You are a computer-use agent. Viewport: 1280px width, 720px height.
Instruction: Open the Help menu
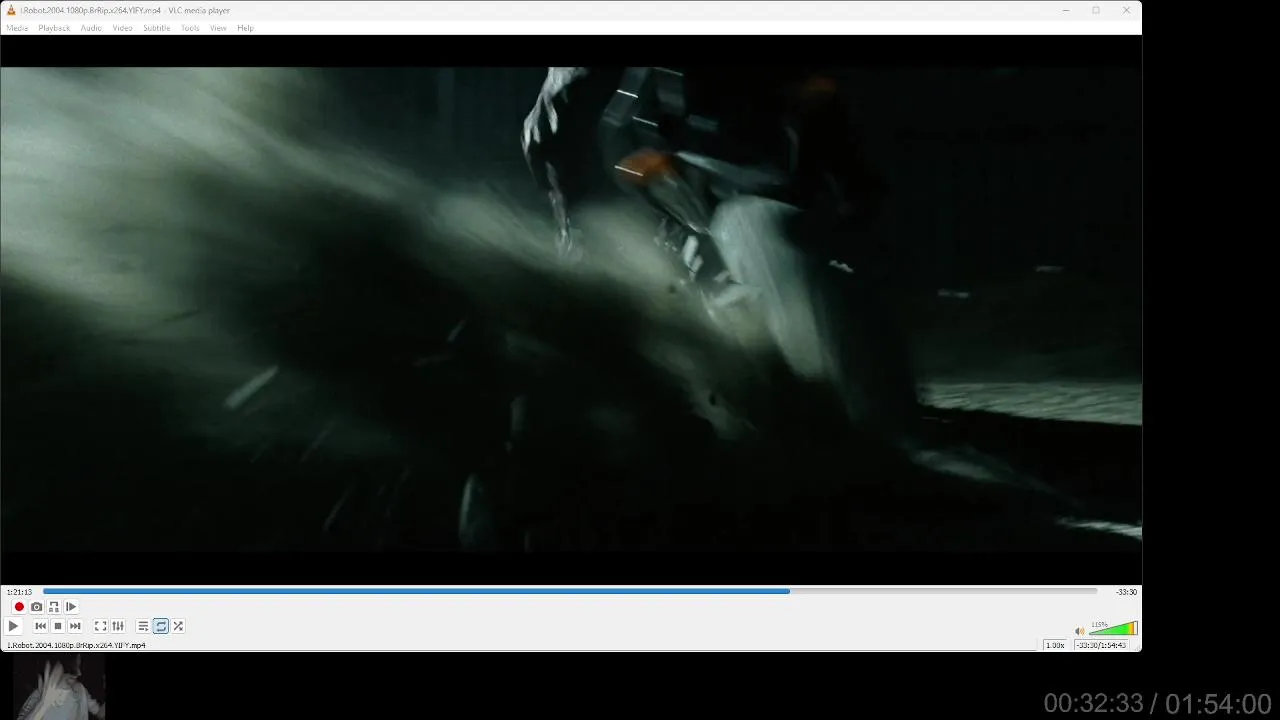coord(245,28)
